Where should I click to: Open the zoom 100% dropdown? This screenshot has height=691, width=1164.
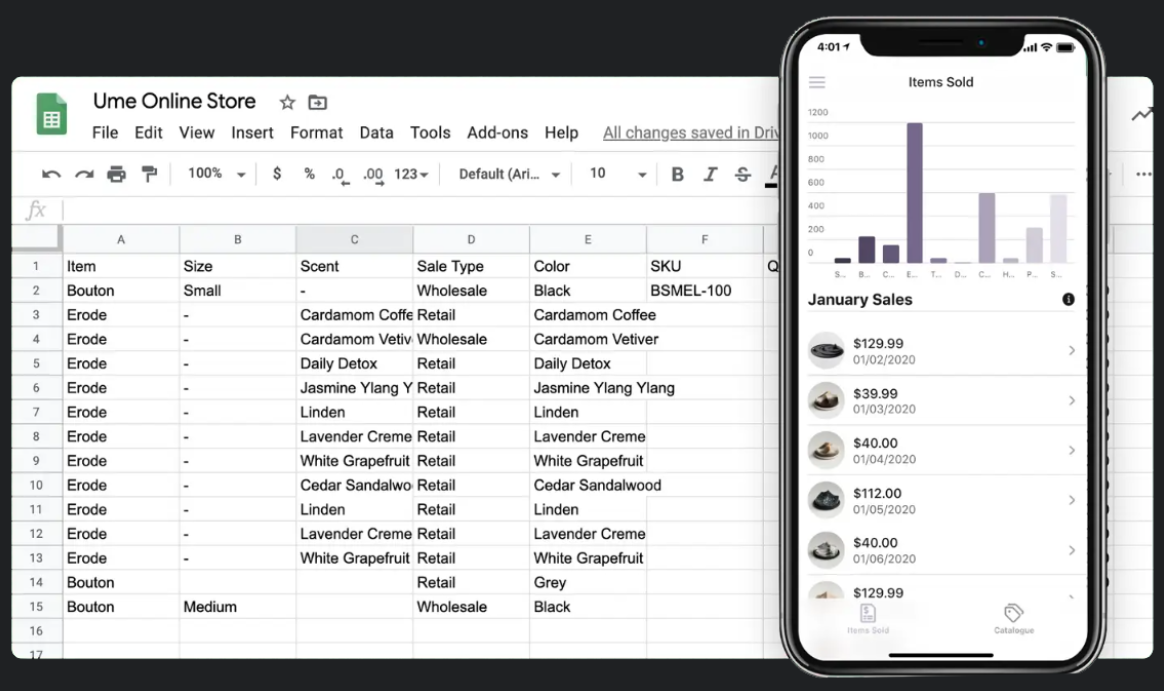point(216,174)
